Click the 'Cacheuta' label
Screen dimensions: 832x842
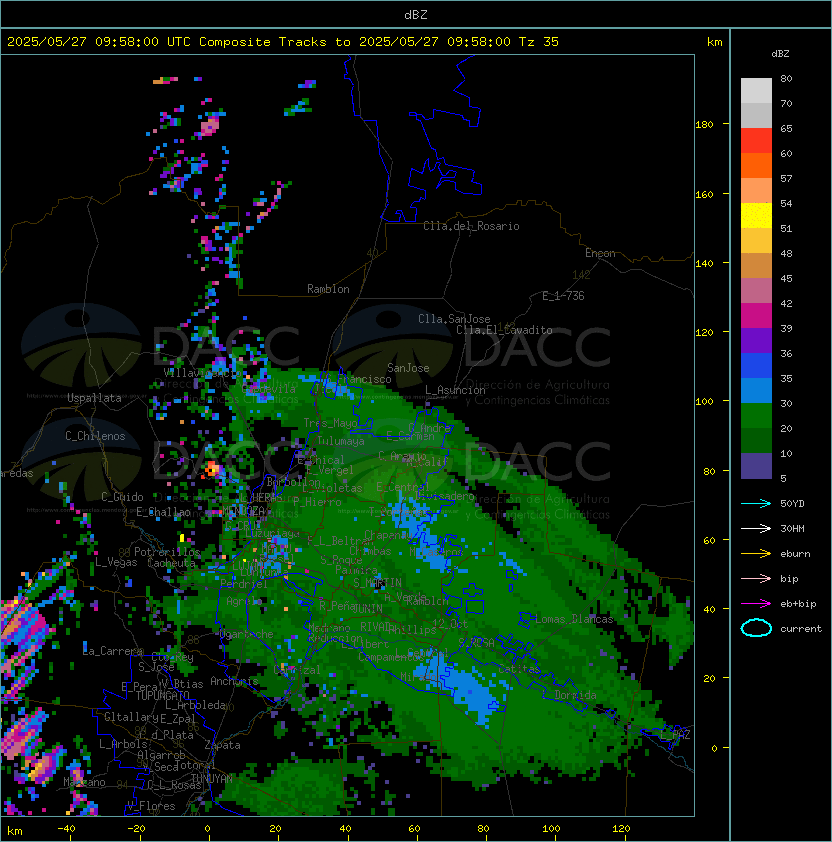[x=171, y=563]
